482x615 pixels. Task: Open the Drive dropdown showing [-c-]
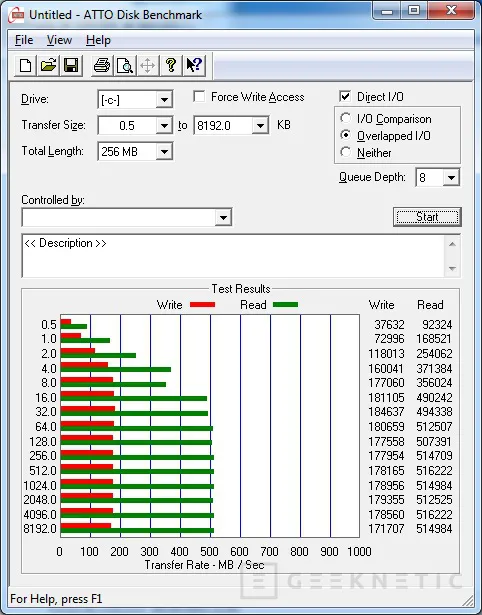click(164, 100)
